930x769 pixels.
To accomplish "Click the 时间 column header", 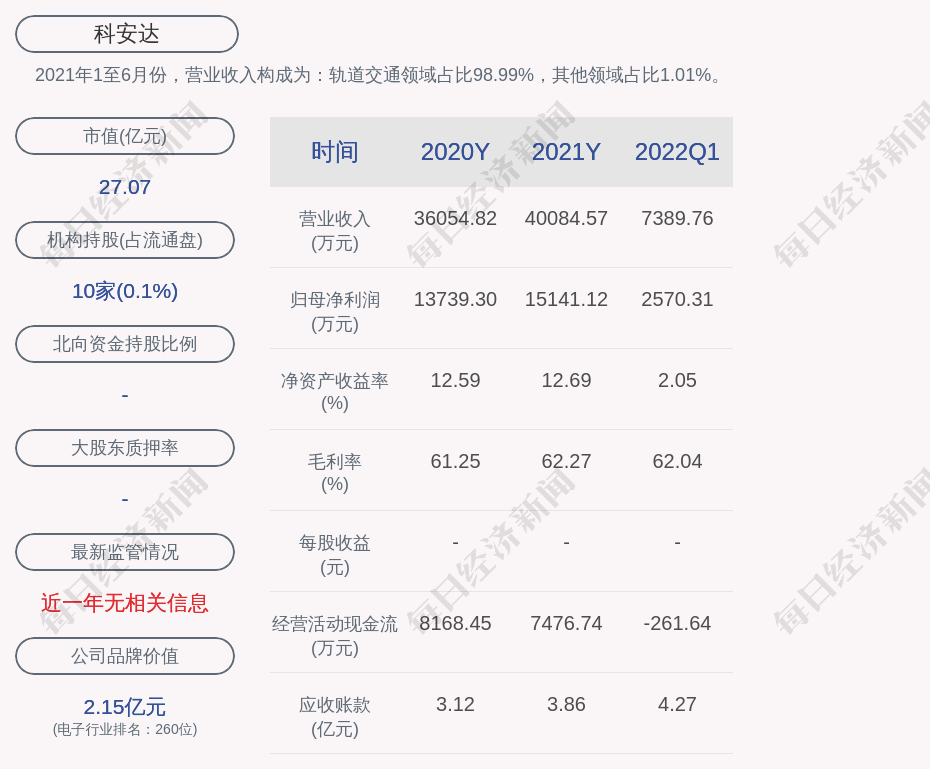I will (x=335, y=152).
